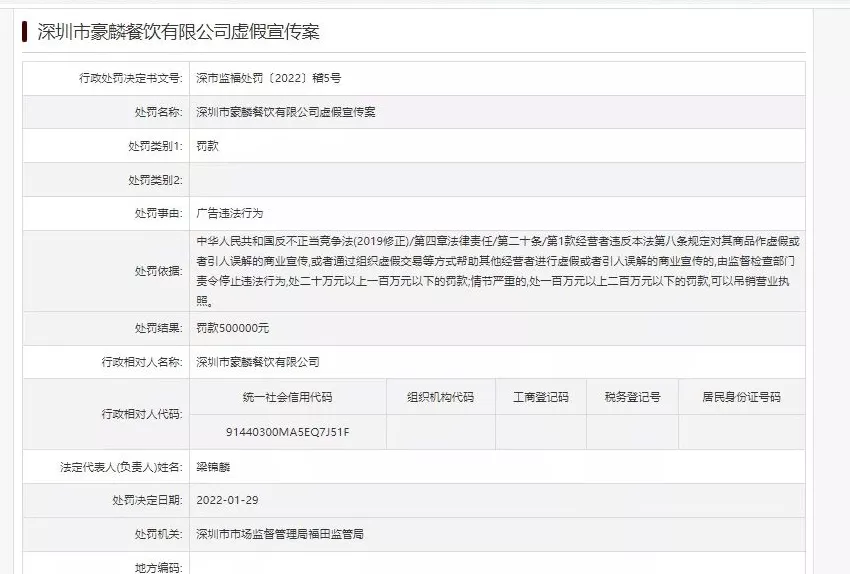Screen dimensions: 850x574
Task: Click the dark red marker beside the page title
Action: [x=23, y=31]
